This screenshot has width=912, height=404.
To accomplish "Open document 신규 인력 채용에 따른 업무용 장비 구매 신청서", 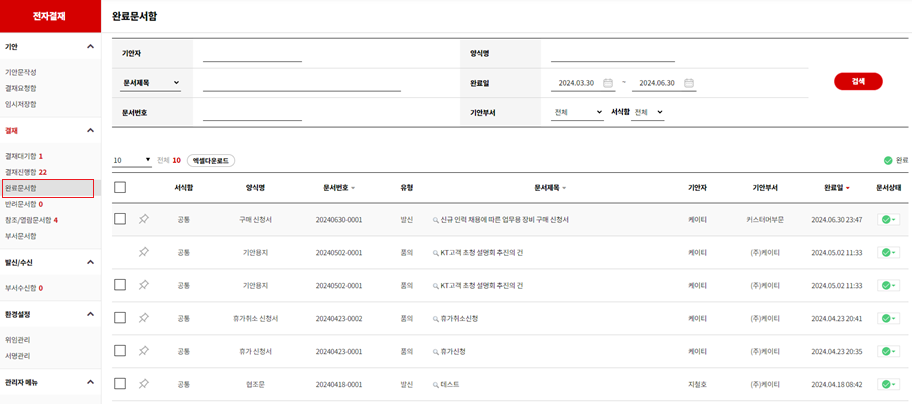I will (x=504, y=220).
